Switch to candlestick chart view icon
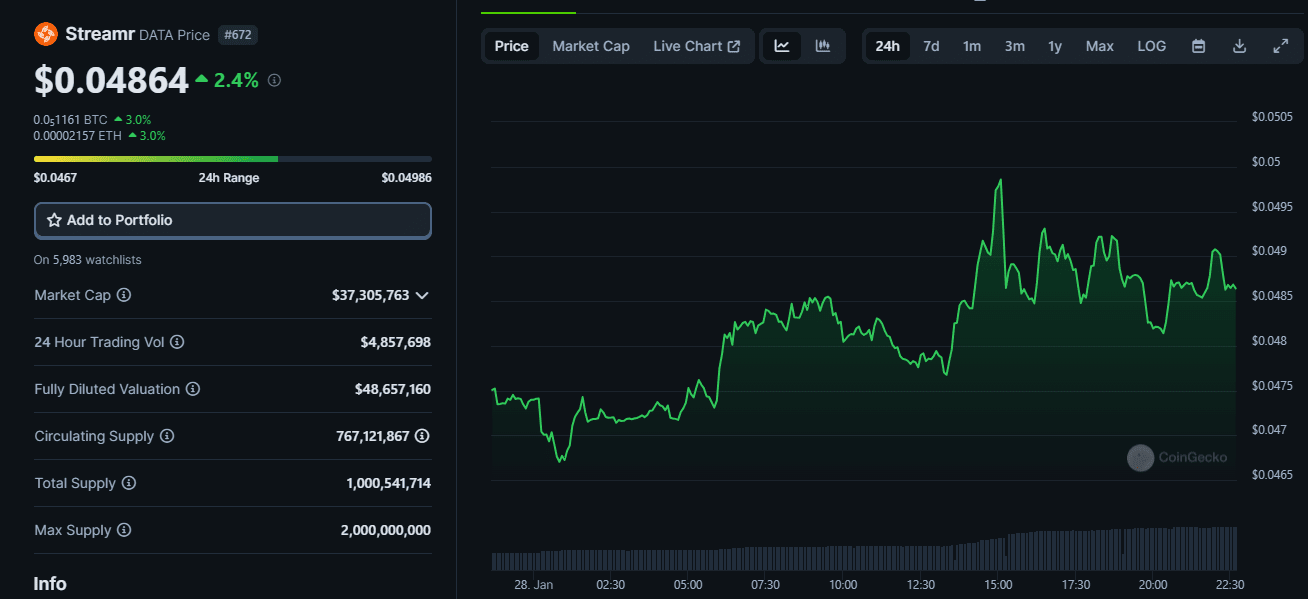1308x599 pixels. click(x=823, y=46)
